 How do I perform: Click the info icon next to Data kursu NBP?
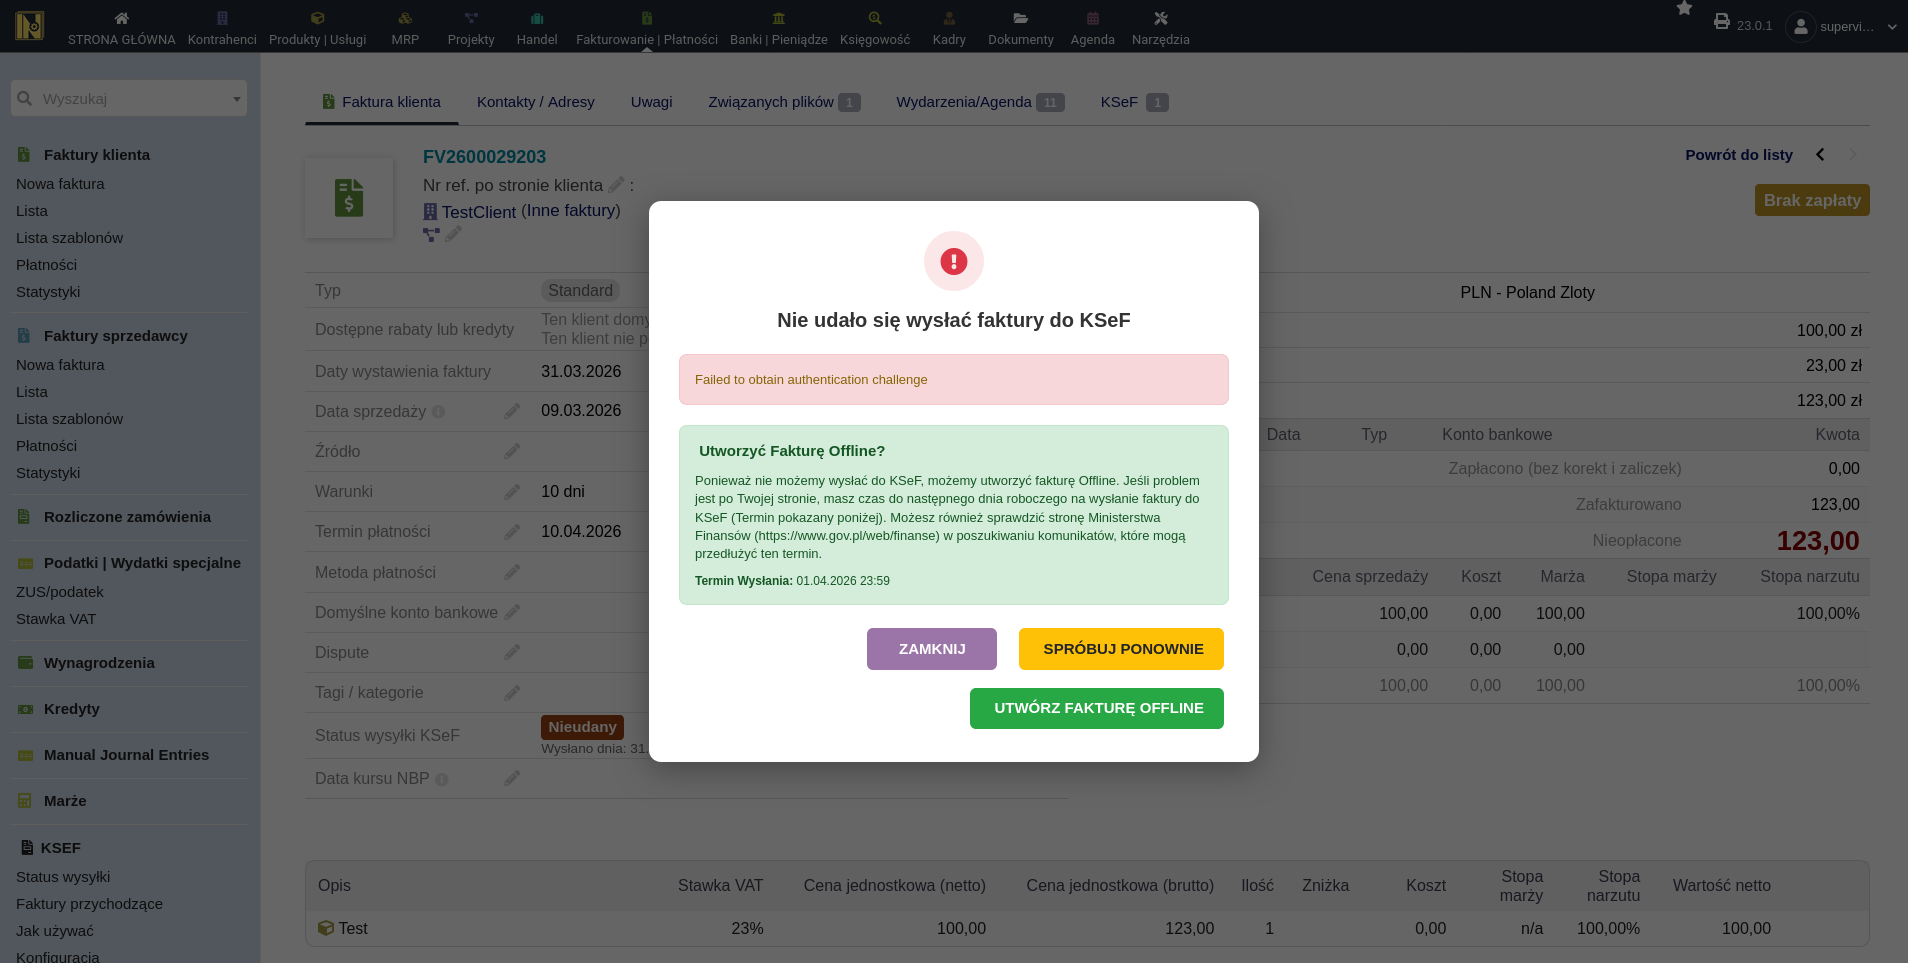tap(442, 780)
